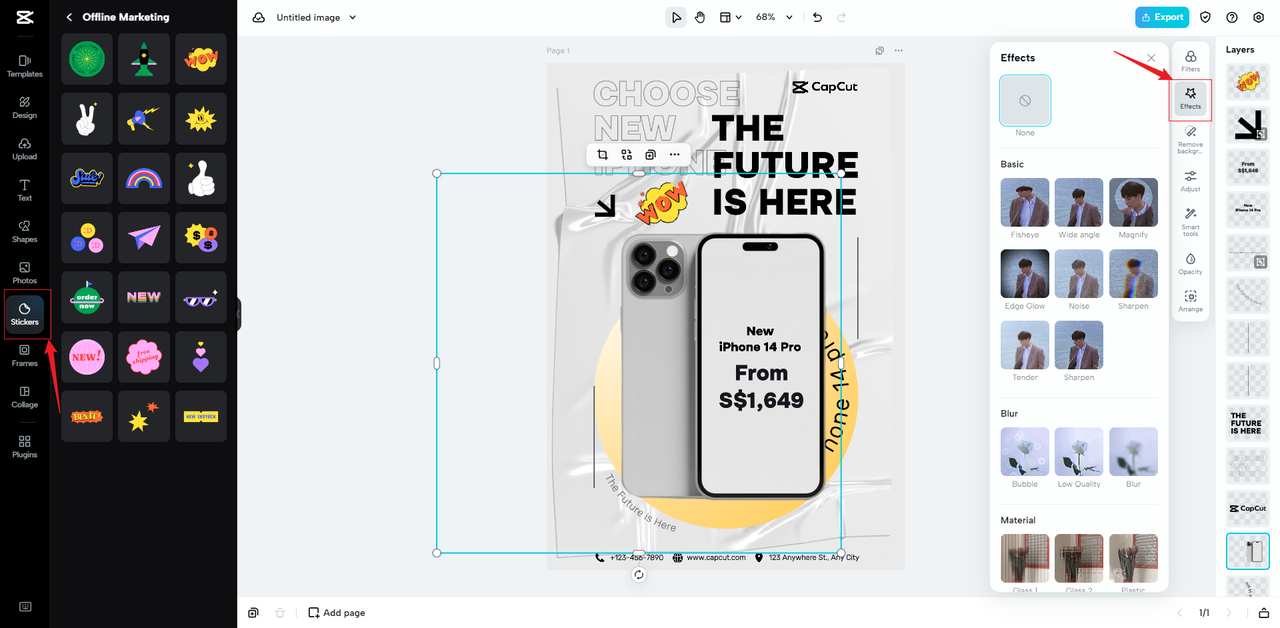Close the Effects panel
The width and height of the screenshot is (1280, 628).
pos(1151,58)
